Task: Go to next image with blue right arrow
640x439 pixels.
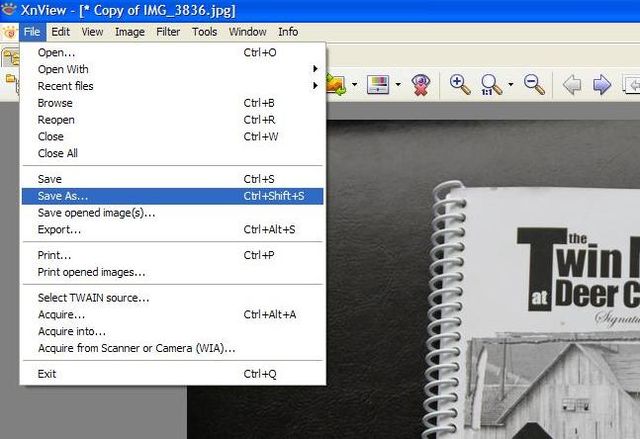Action: [x=602, y=85]
